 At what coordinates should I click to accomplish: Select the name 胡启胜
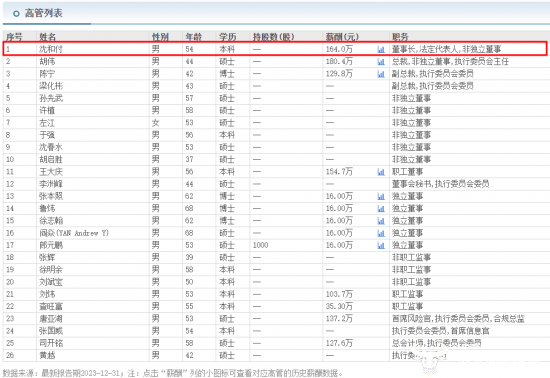pos(51,160)
